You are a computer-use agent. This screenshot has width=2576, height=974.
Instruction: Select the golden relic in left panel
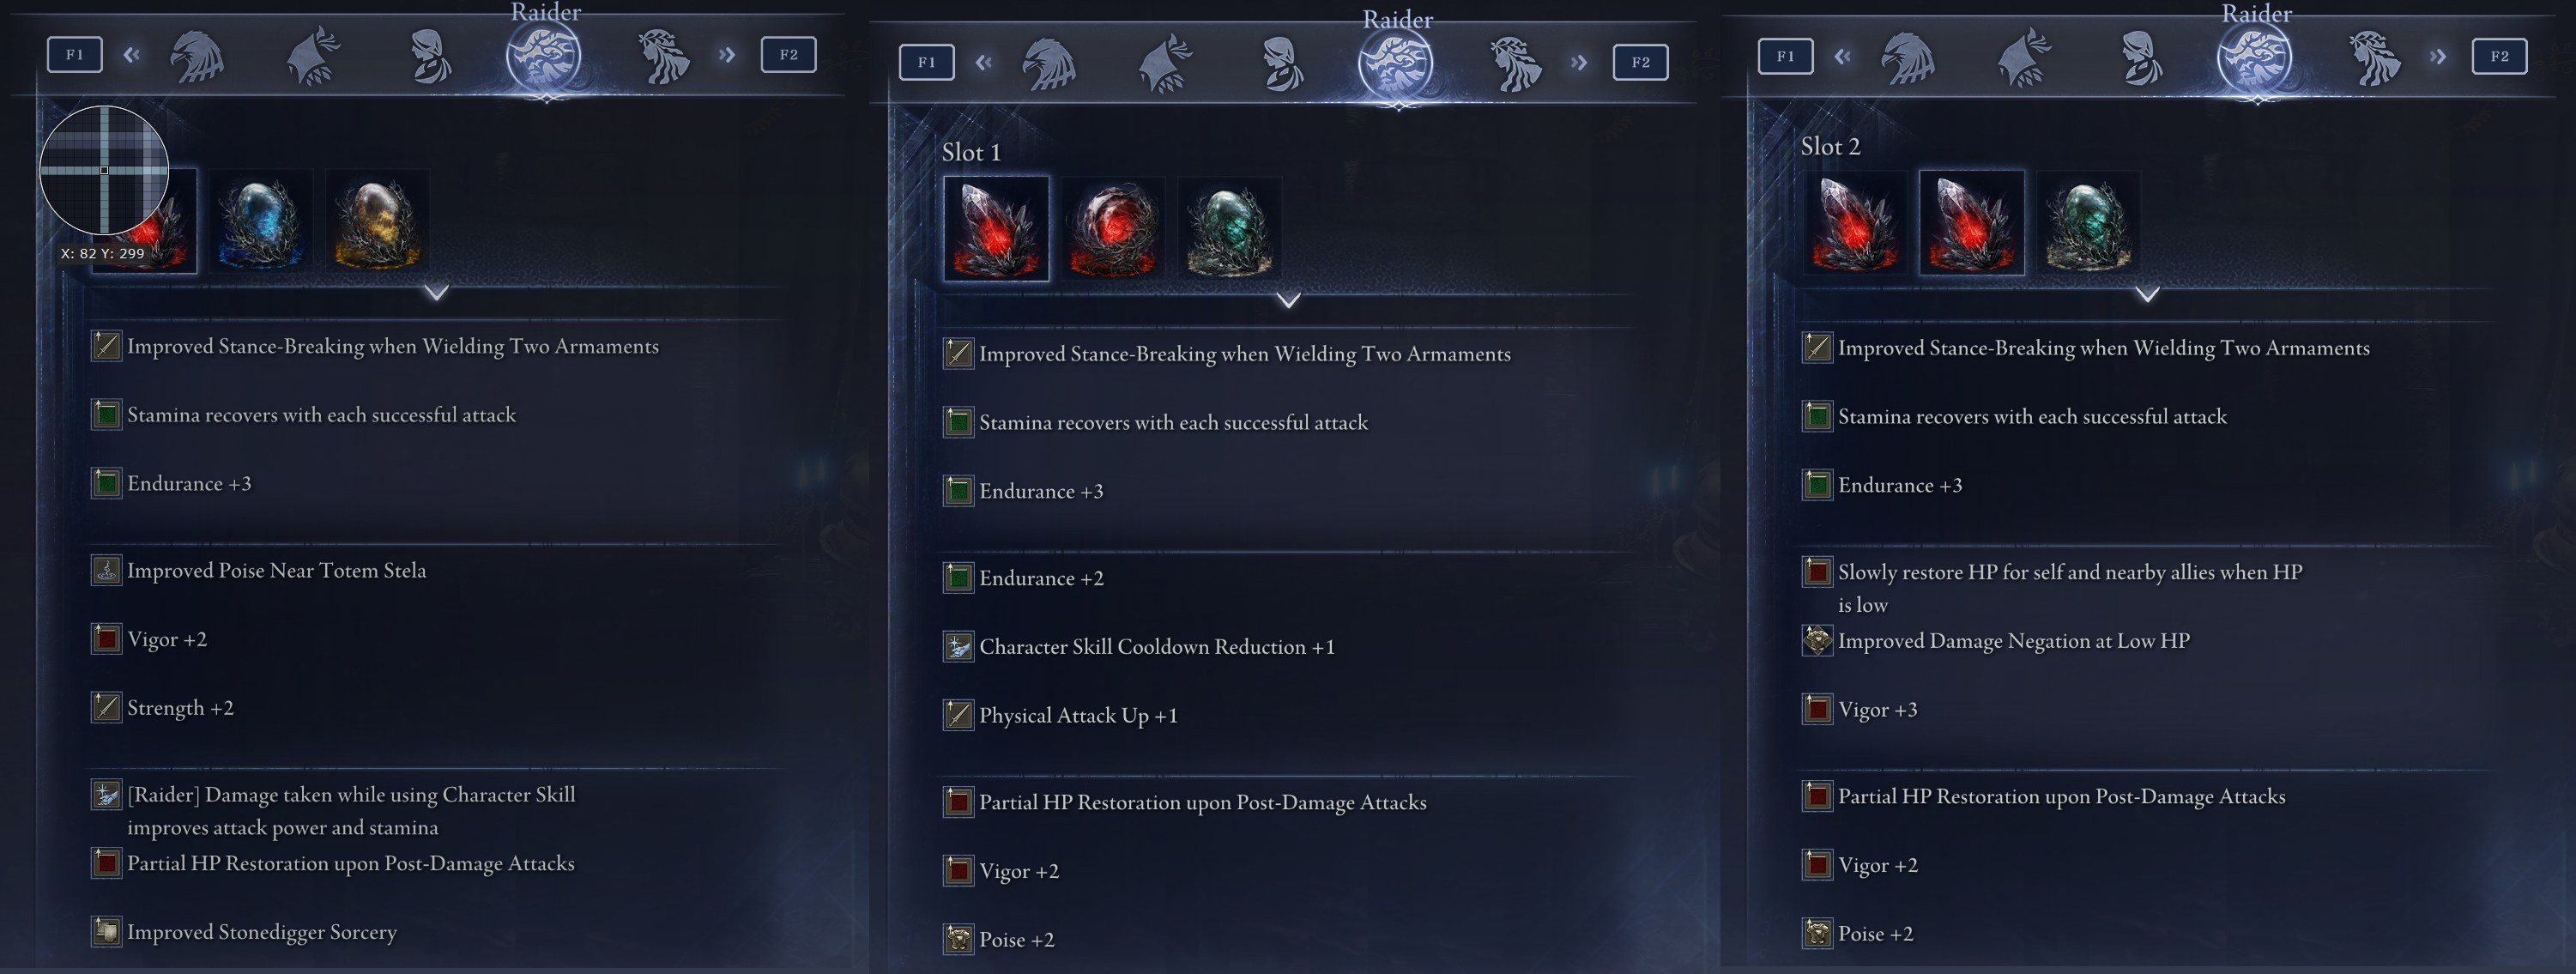377,222
